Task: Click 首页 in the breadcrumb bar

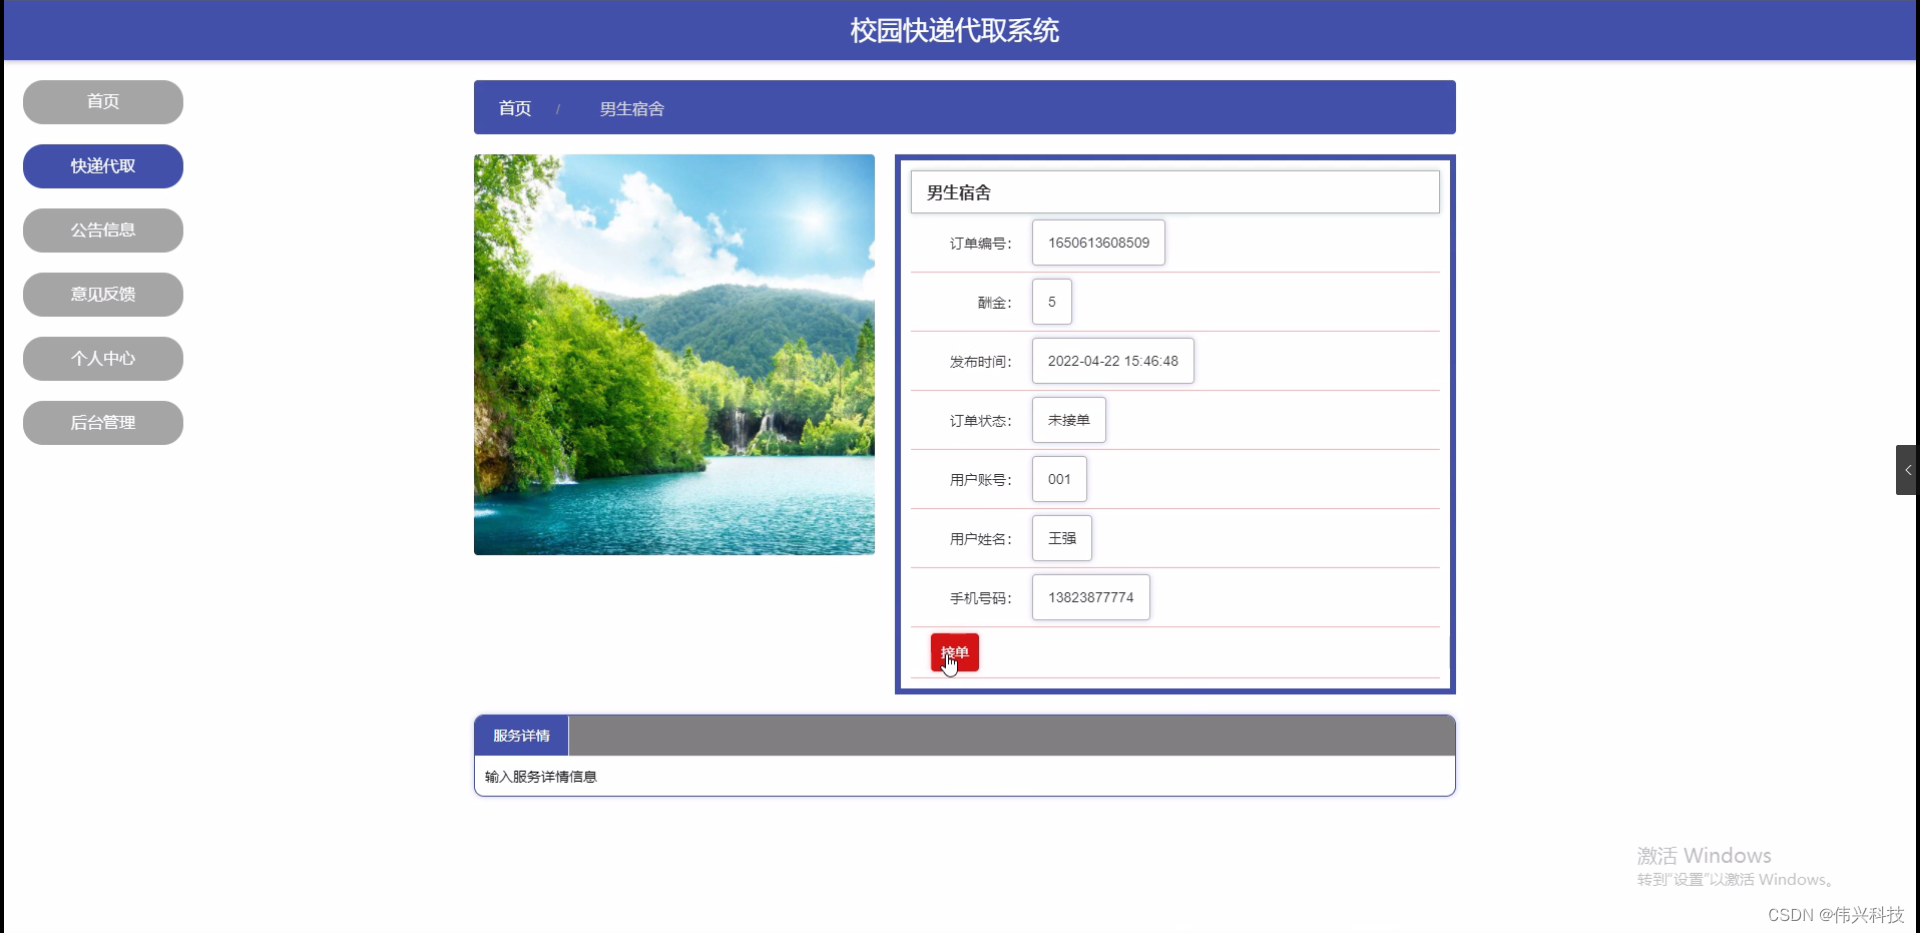Action: (514, 108)
